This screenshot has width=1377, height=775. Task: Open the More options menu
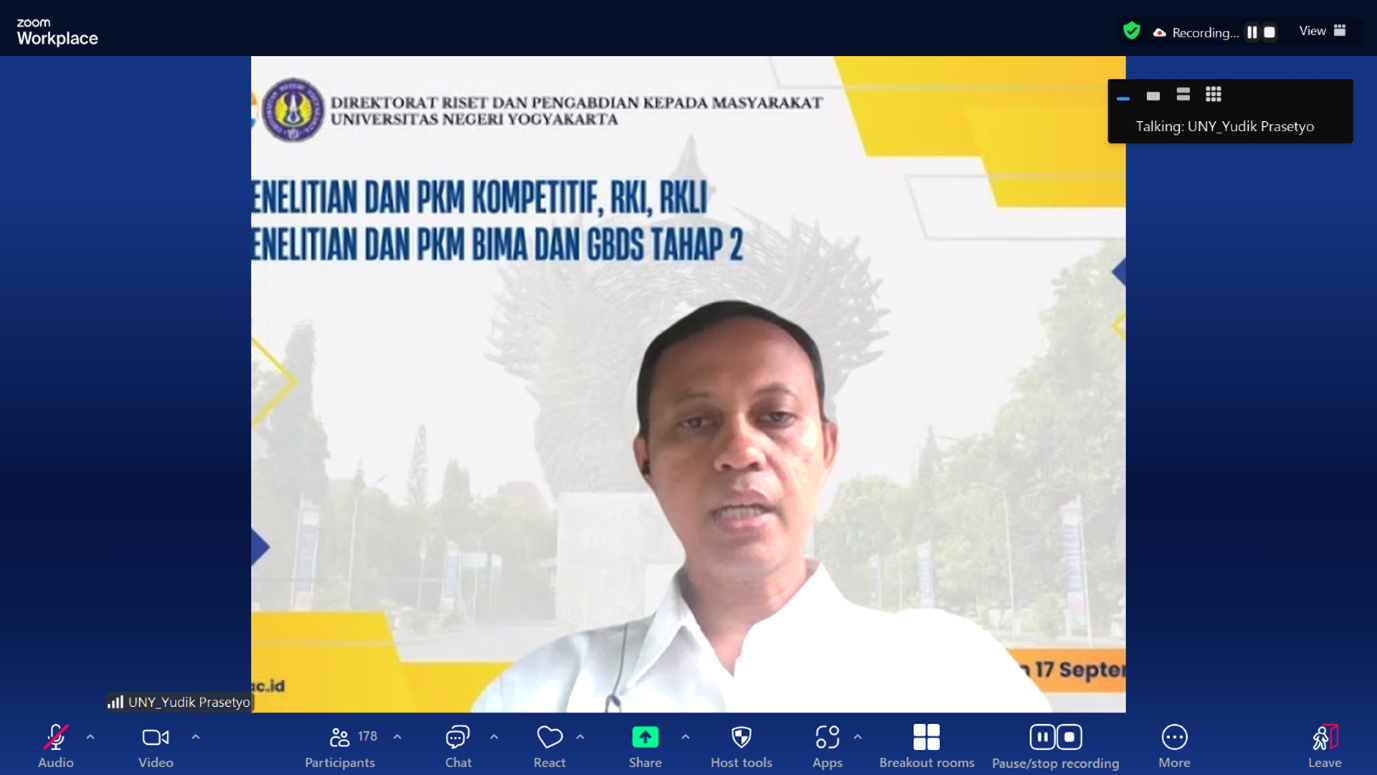(x=1174, y=745)
